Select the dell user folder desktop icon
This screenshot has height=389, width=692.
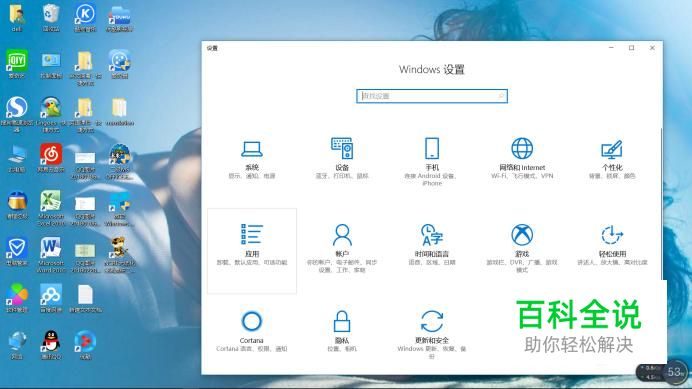click(17, 18)
